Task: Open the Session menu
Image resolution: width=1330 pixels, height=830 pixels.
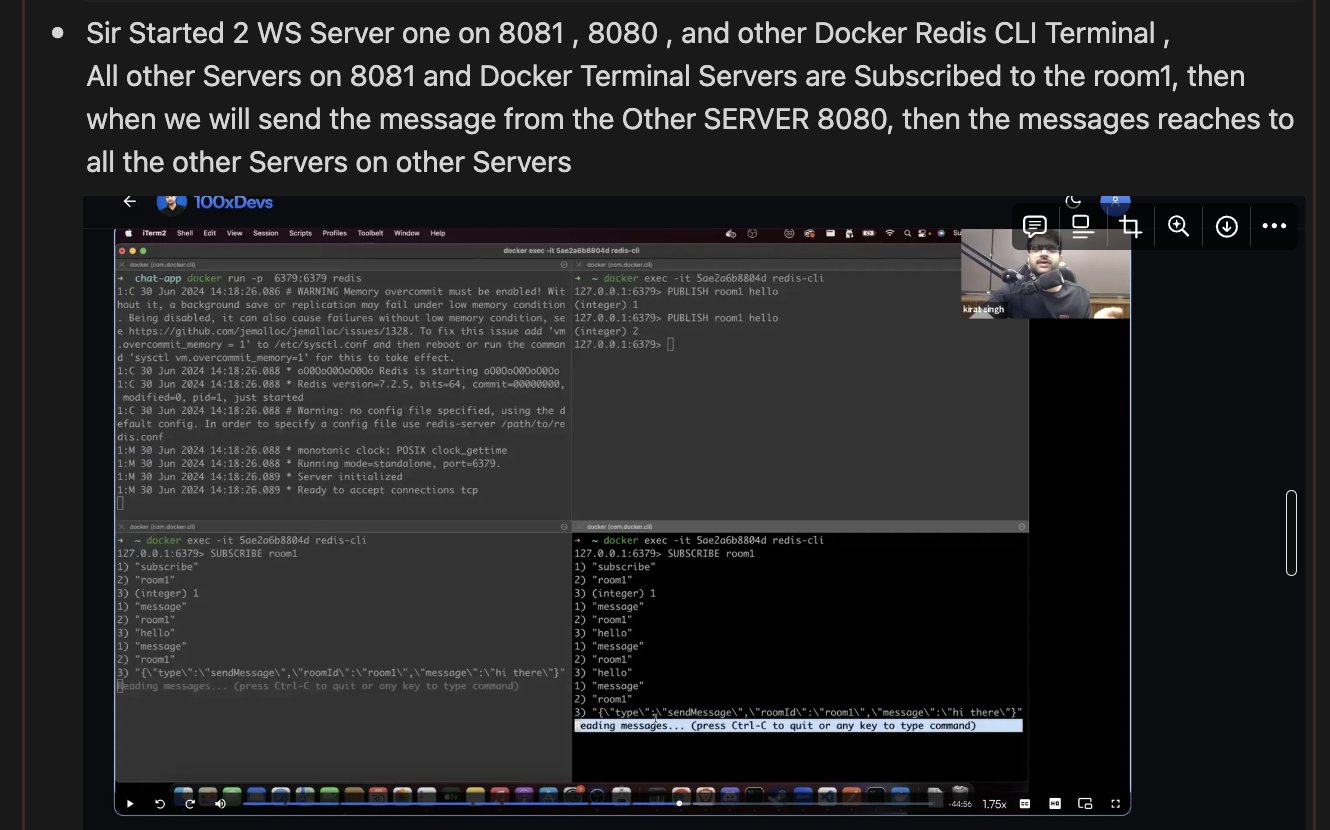Action: [266, 233]
